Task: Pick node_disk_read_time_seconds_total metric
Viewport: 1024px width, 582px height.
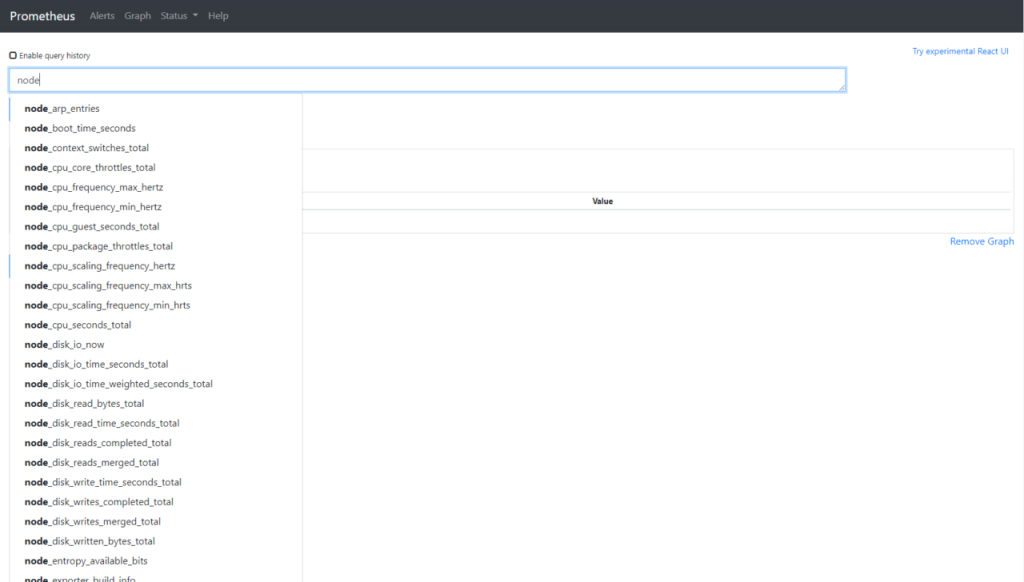Action: (x=156, y=423)
